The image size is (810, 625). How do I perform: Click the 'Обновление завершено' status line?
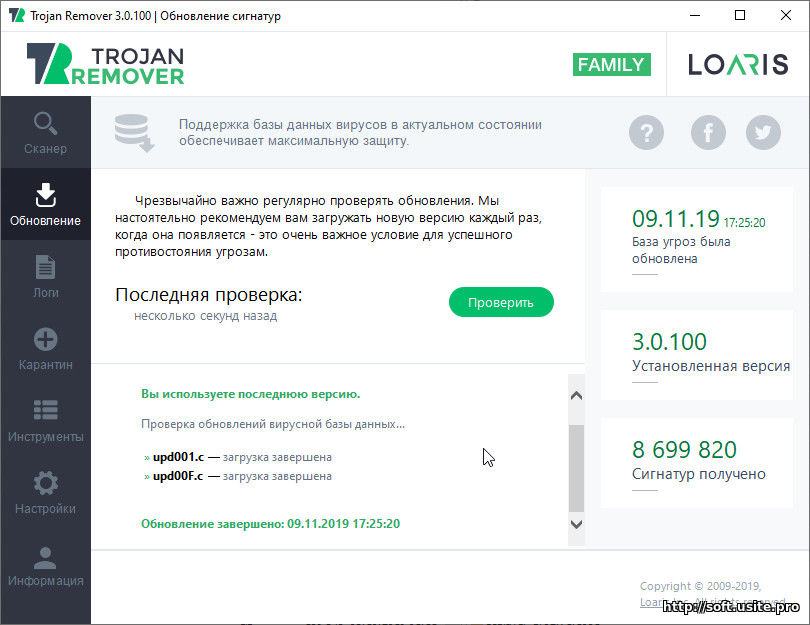tap(270, 524)
